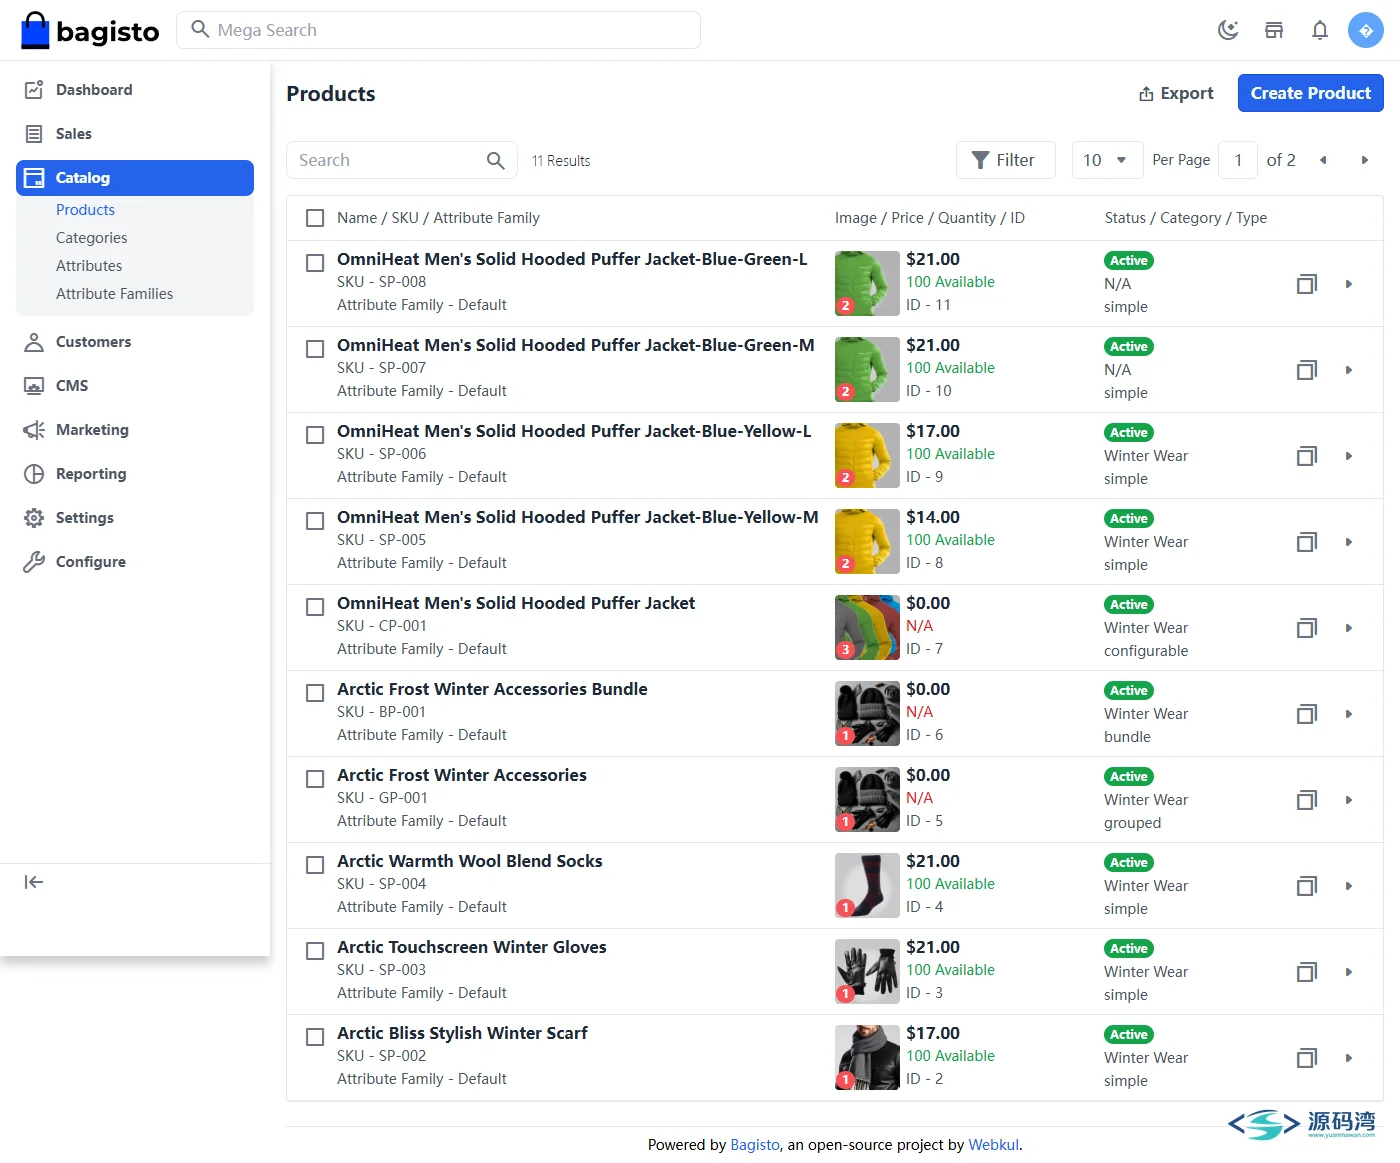The image size is (1400, 1163).
Task: Open the Sales menu
Action: coord(135,134)
